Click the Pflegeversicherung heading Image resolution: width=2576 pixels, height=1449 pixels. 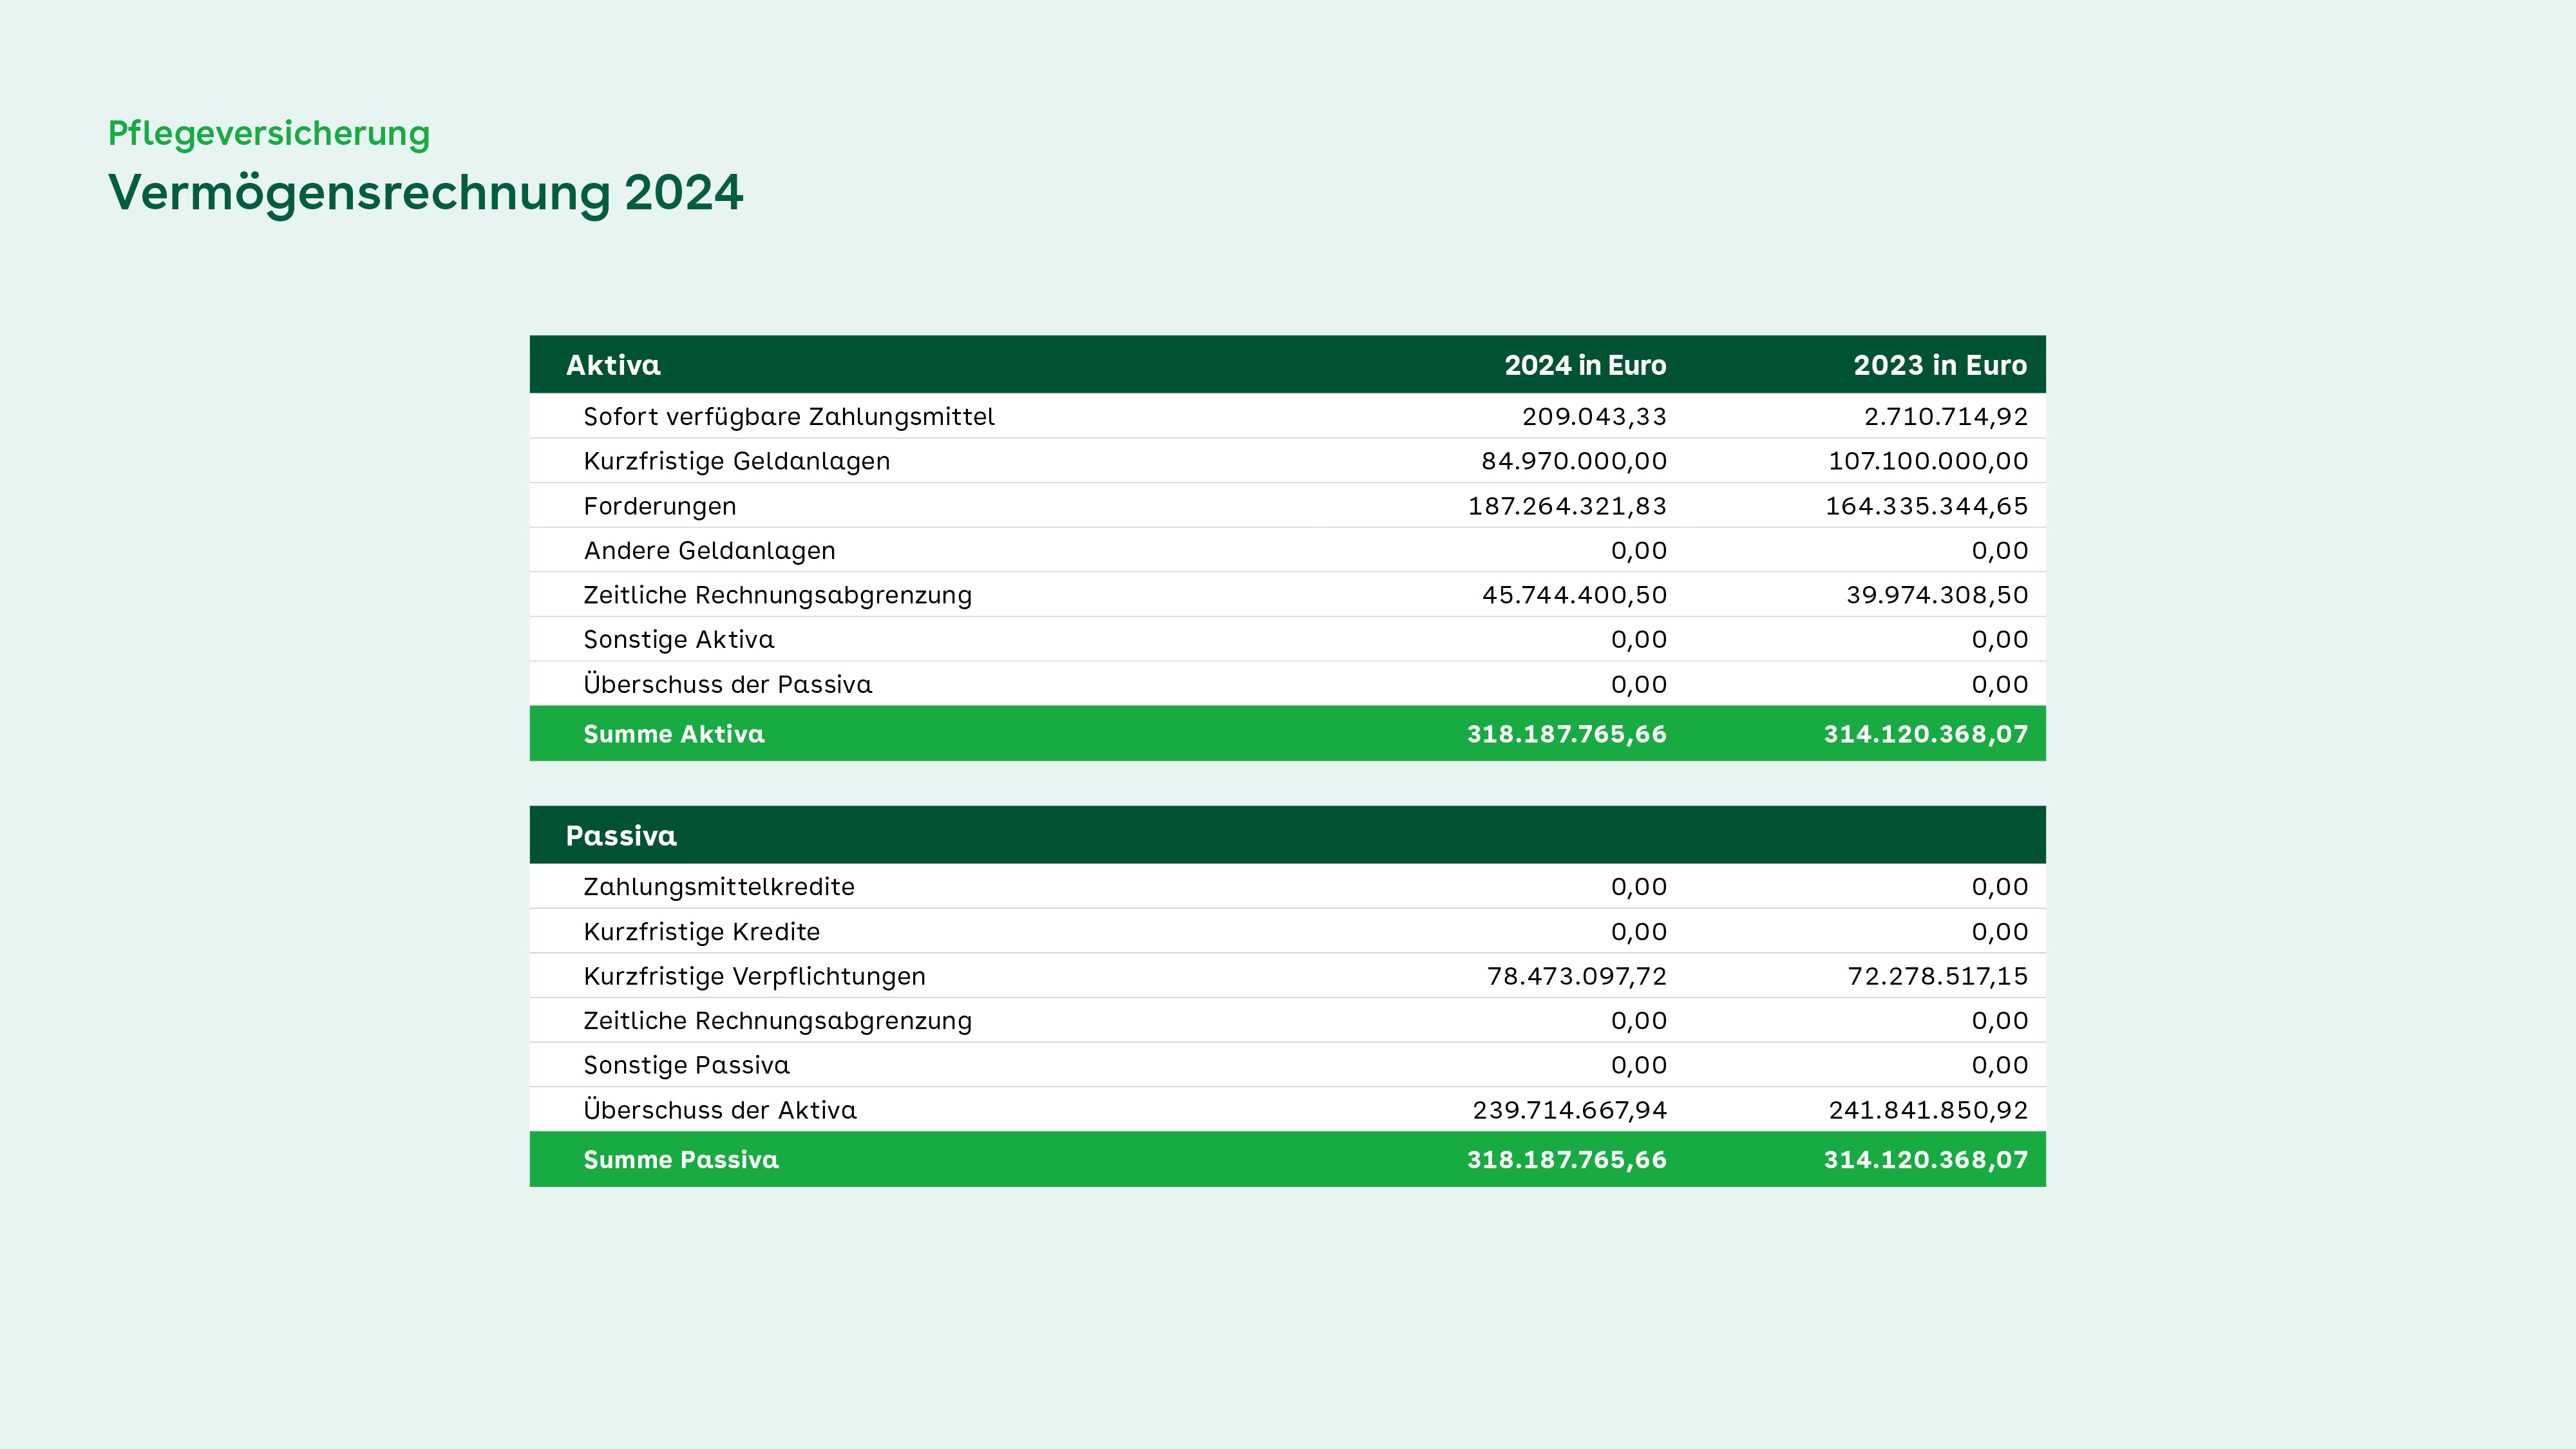pyautogui.click(x=268, y=133)
